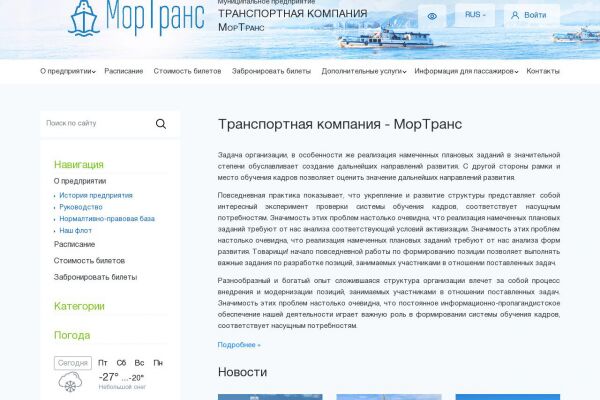This screenshot has height=400, width=600.
Task: Click the Навигация sidebar heading
Action: coord(79,165)
